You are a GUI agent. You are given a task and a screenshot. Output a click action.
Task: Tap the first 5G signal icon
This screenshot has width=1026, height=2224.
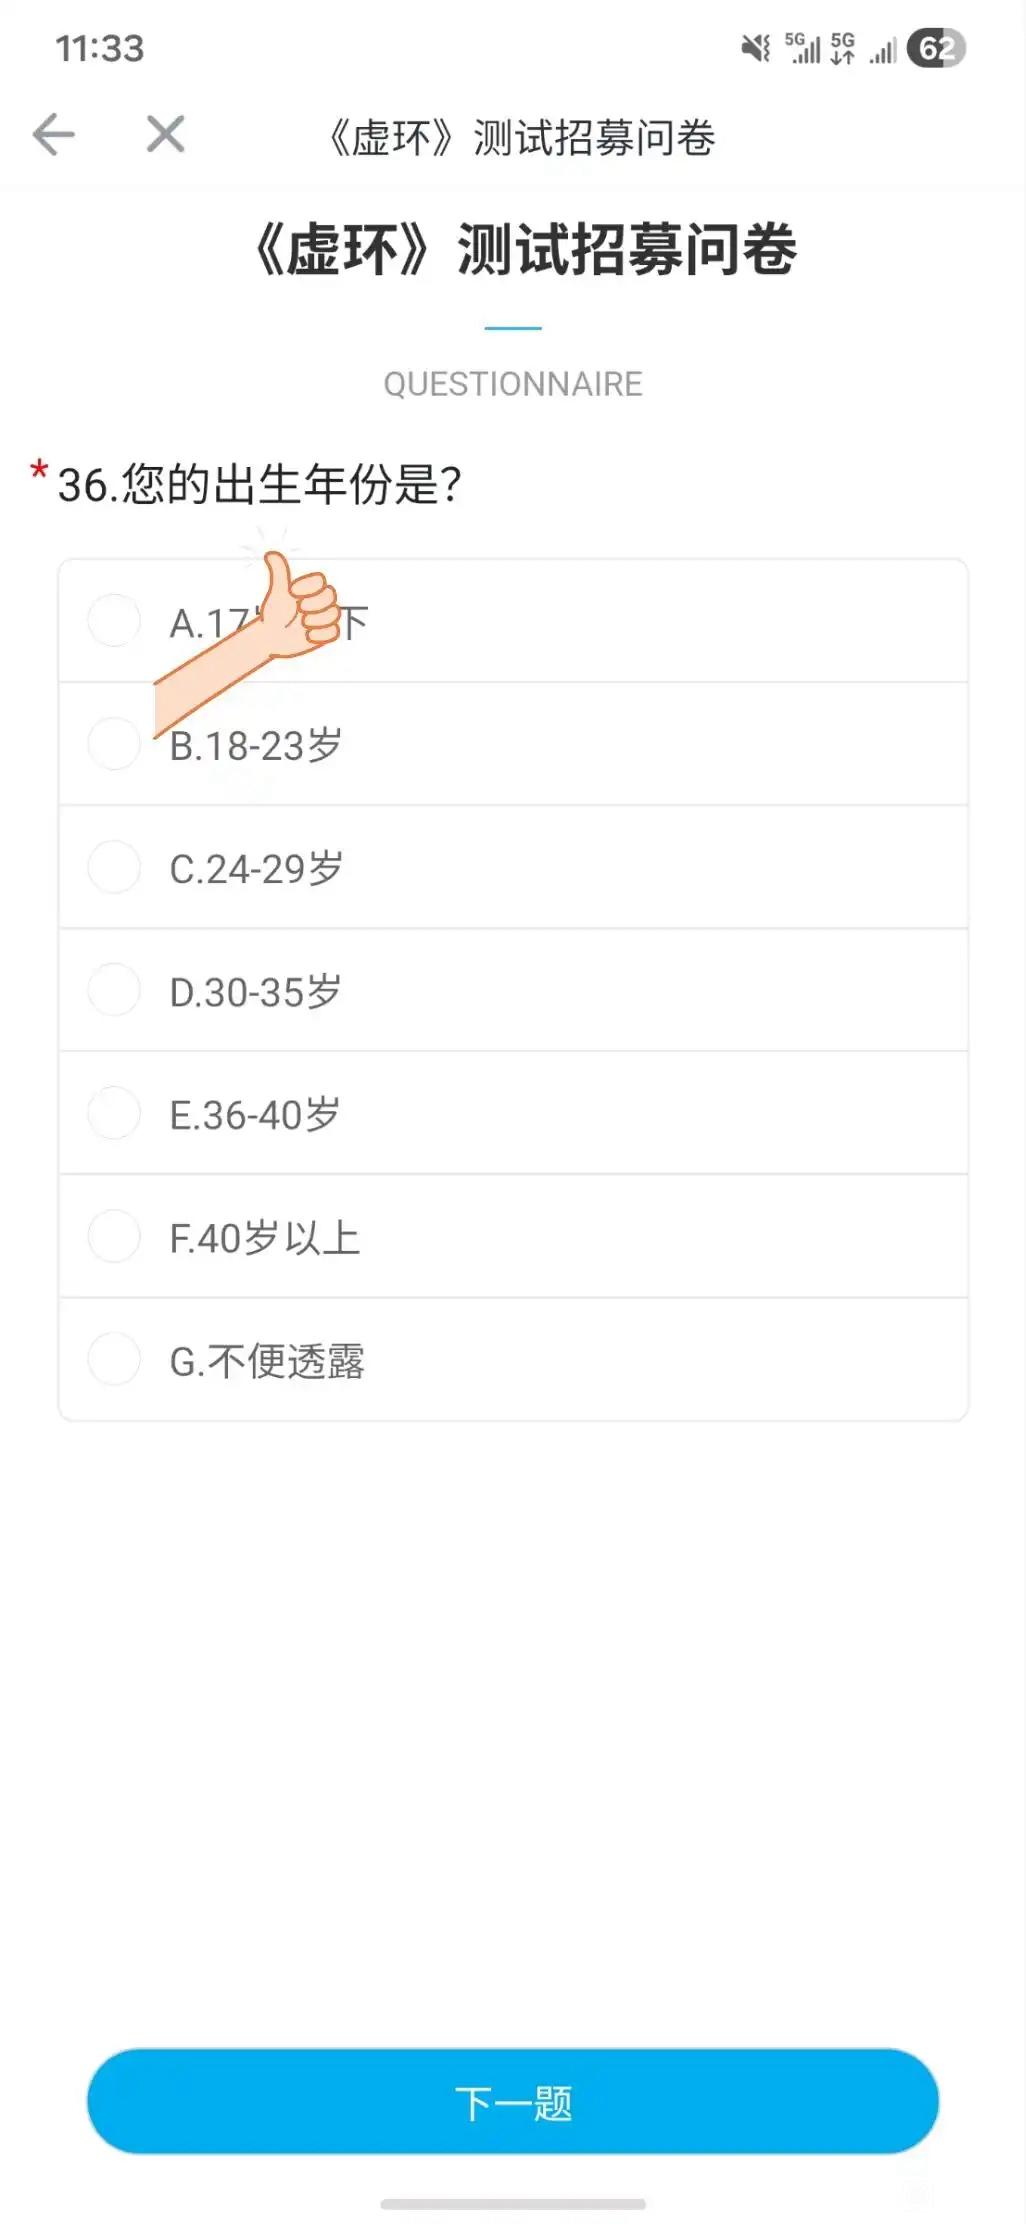tap(802, 48)
